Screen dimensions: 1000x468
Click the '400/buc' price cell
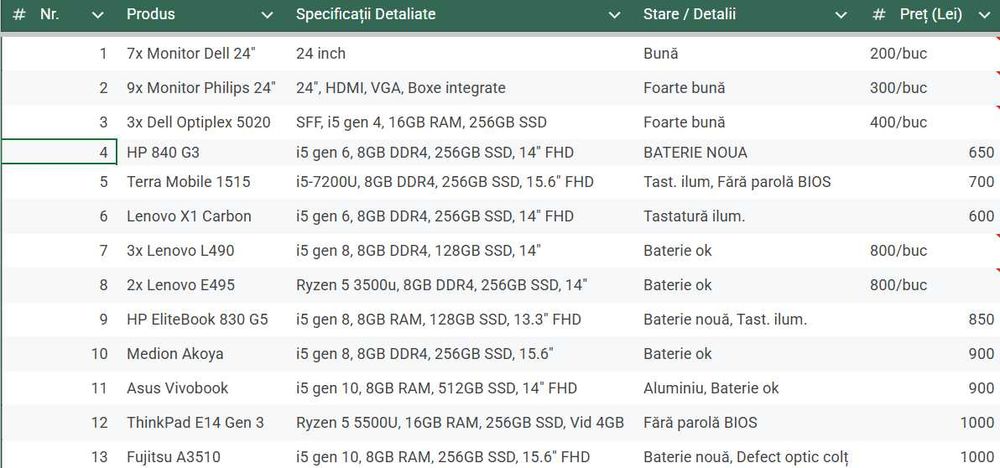point(898,122)
